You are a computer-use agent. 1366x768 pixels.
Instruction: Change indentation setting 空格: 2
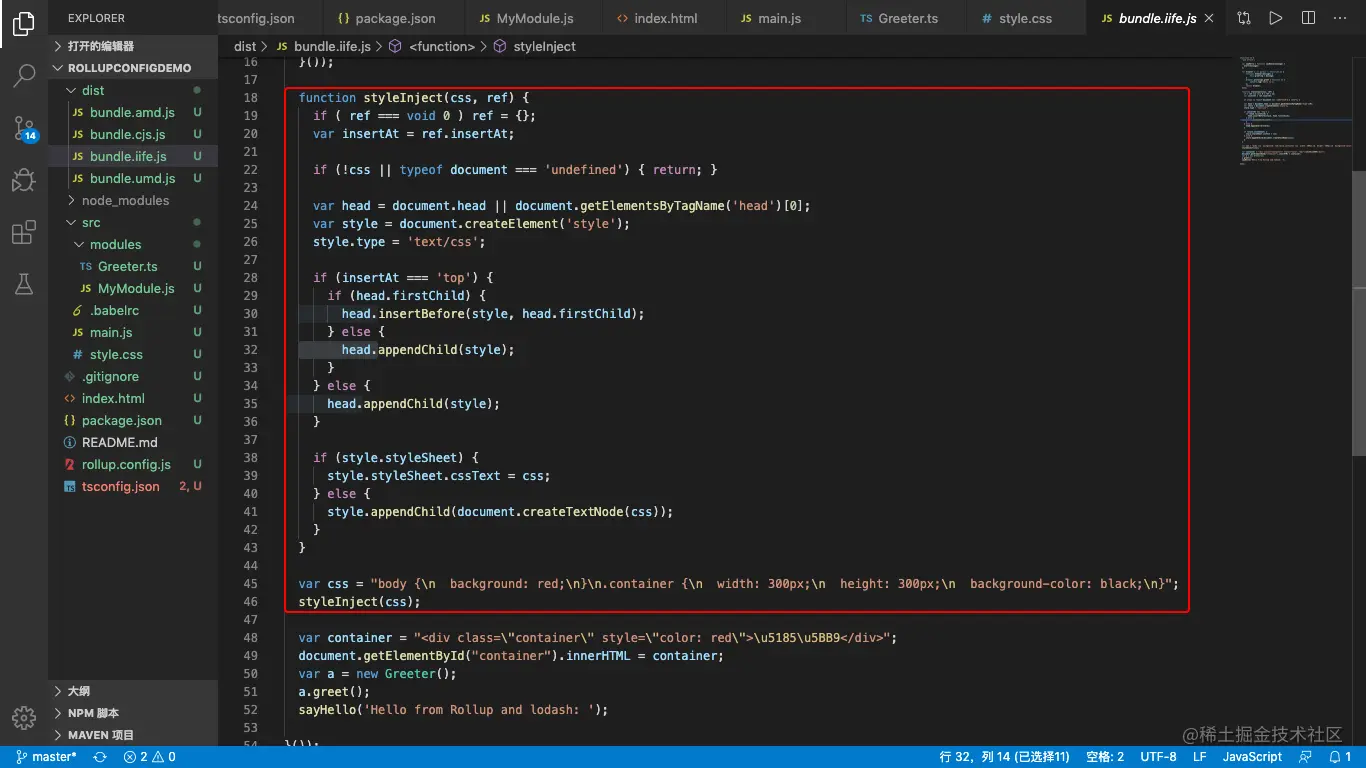[1105, 757]
